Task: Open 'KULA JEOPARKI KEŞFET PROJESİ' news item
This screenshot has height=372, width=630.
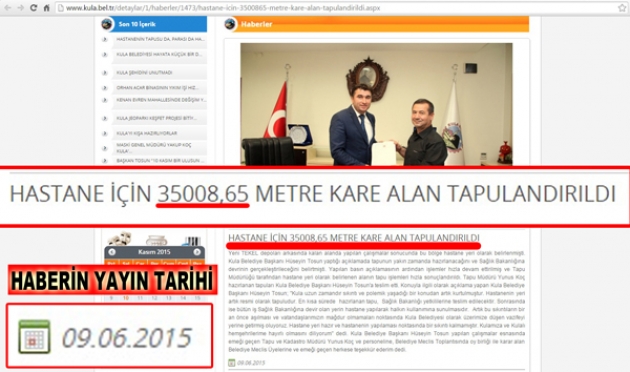Action: pos(156,118)
